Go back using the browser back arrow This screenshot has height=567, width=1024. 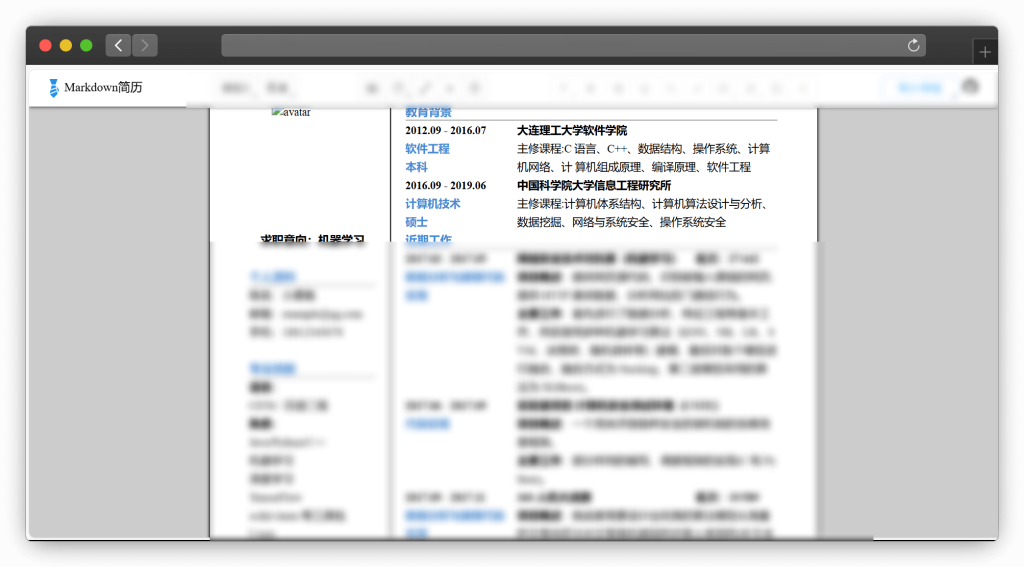(x=118, y=45)
